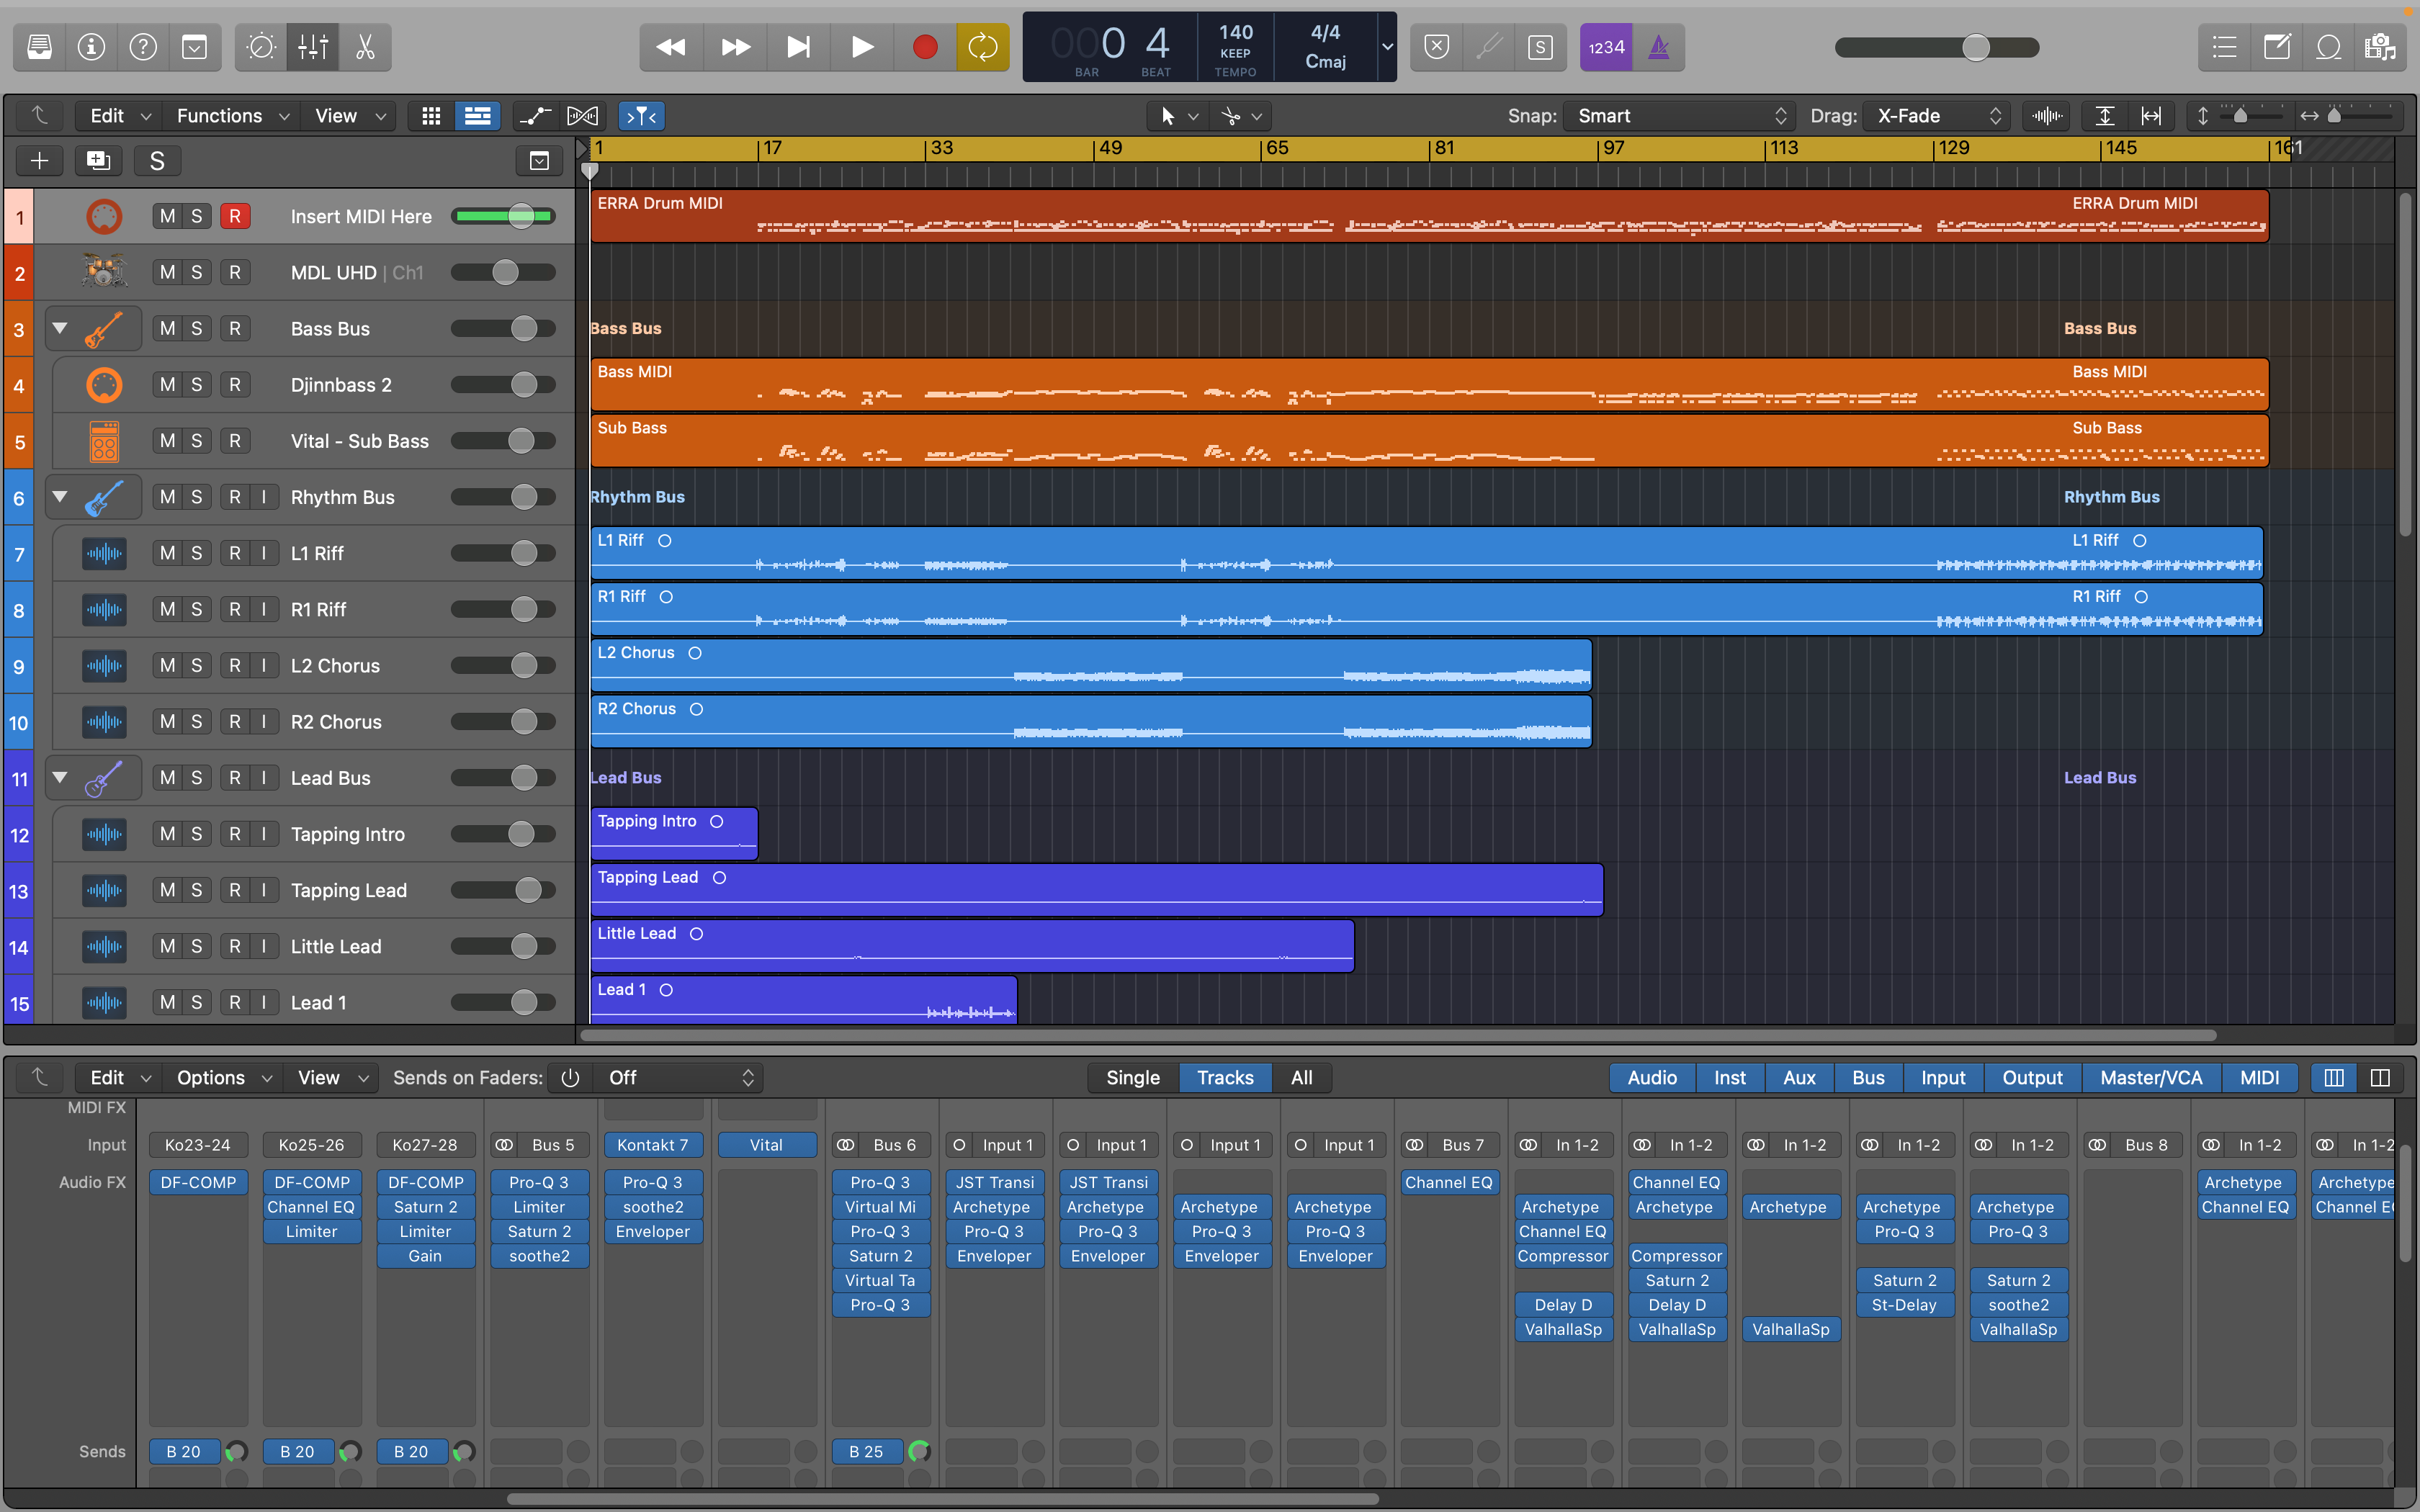Screen dimensions: 2420x1512
Task: Open the Loop Browser icon
Action: pyautogui.click(x=2328, y=47)
